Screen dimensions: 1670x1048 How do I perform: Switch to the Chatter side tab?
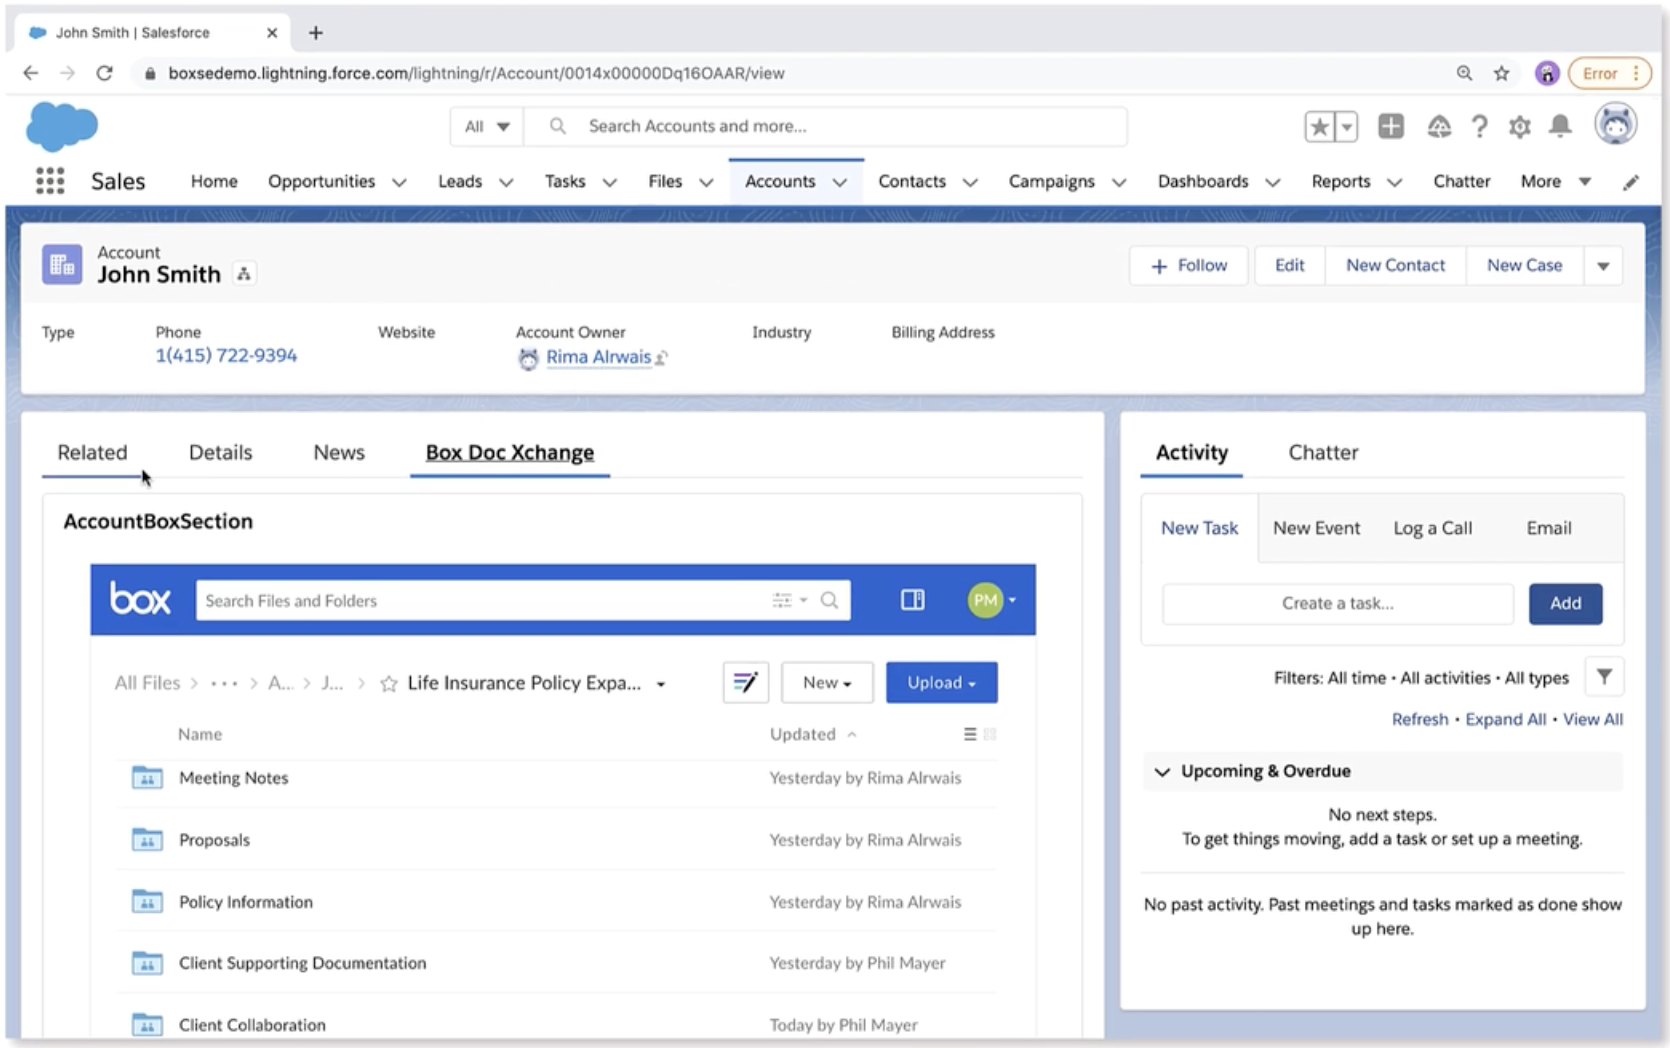click(x=1323, y=452)
